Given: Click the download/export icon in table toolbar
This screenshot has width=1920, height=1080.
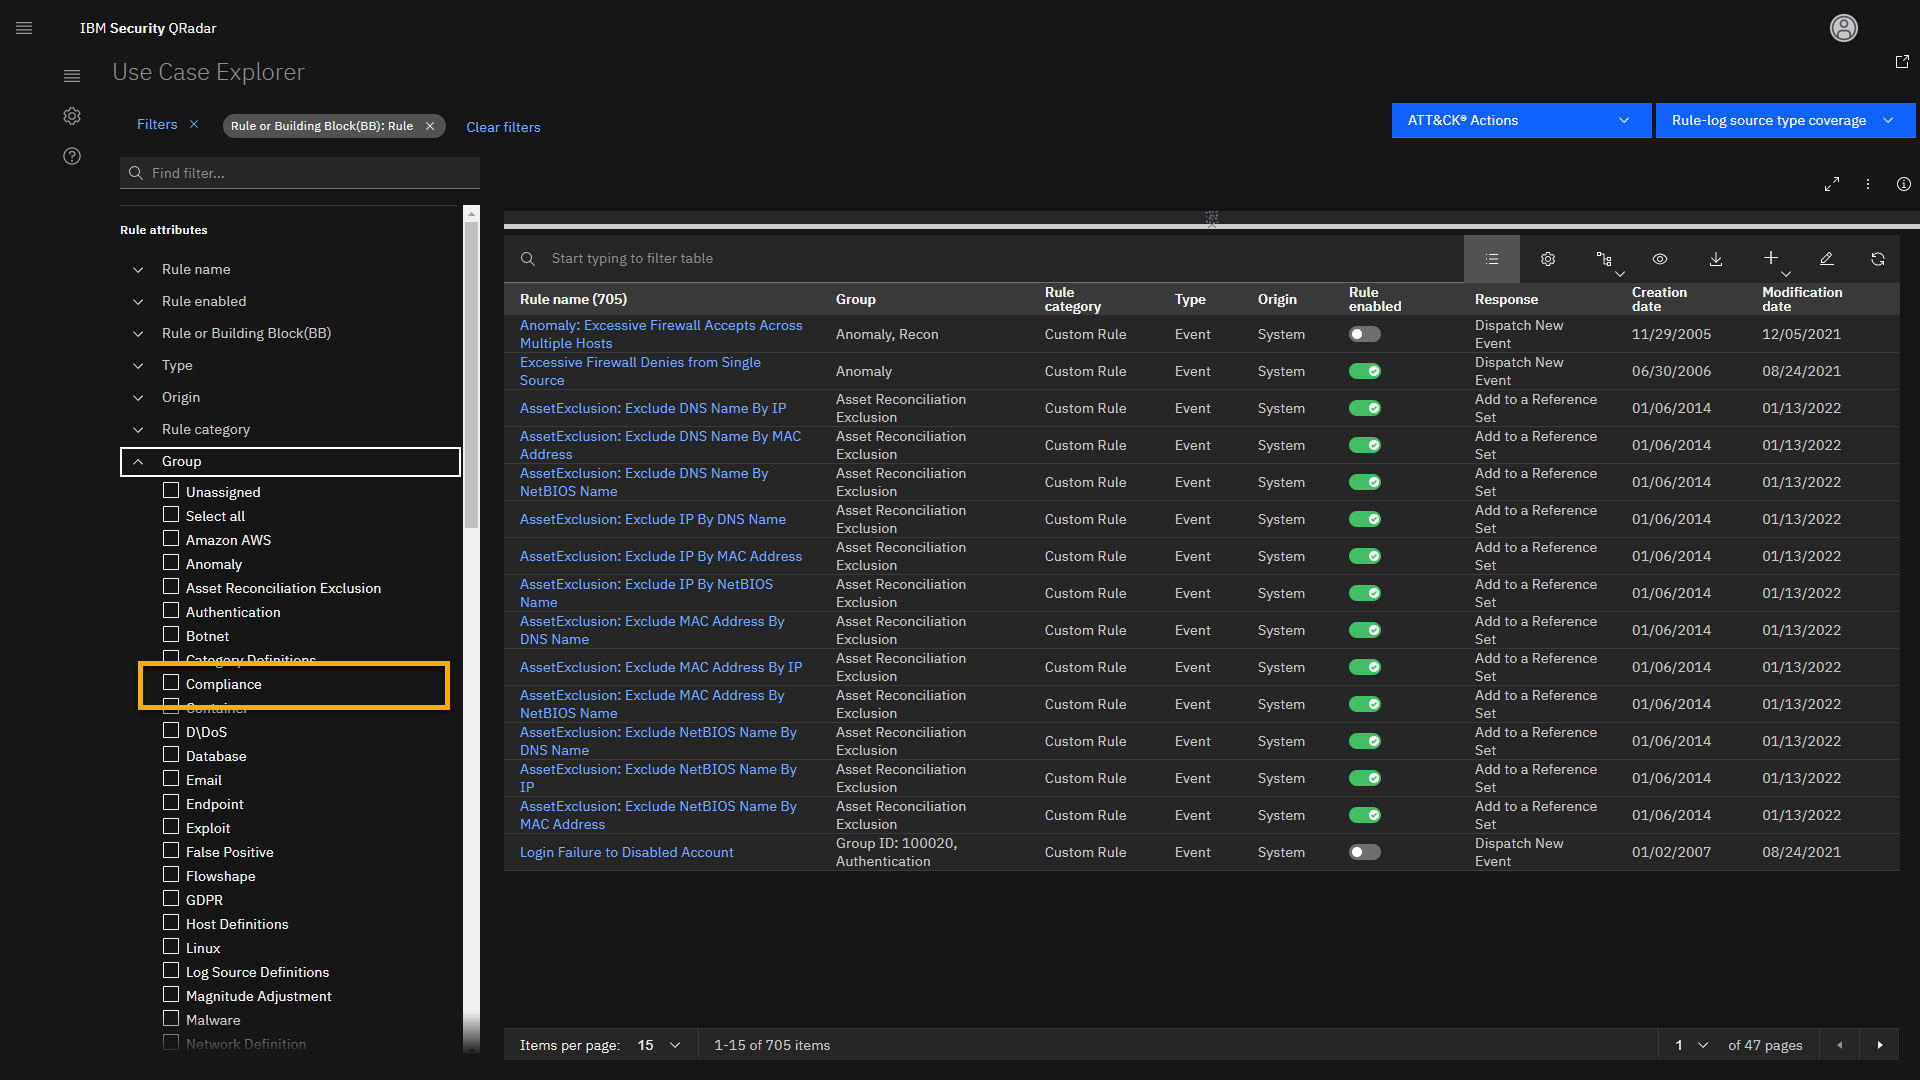Looking at the screenshot, I should 1716,259.
